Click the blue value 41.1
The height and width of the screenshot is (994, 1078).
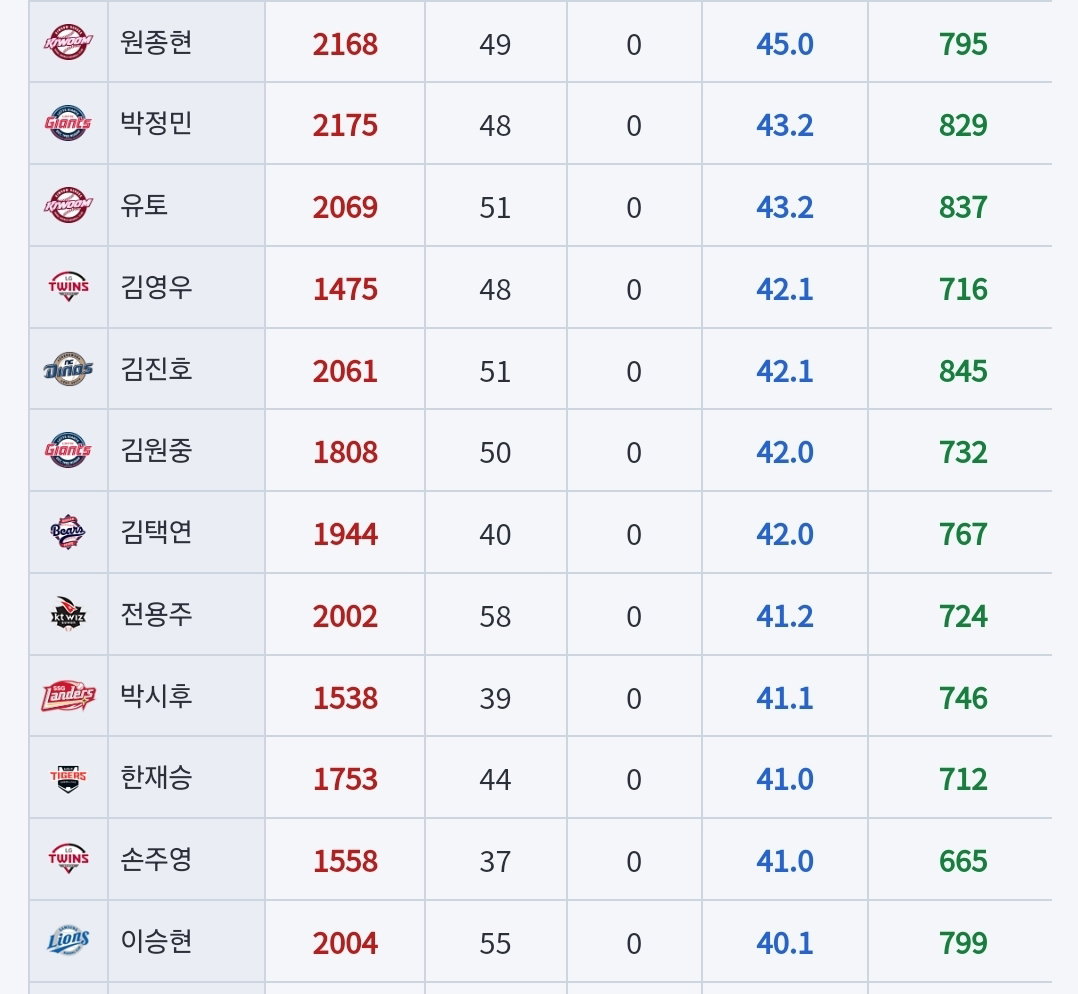[784, 698]
